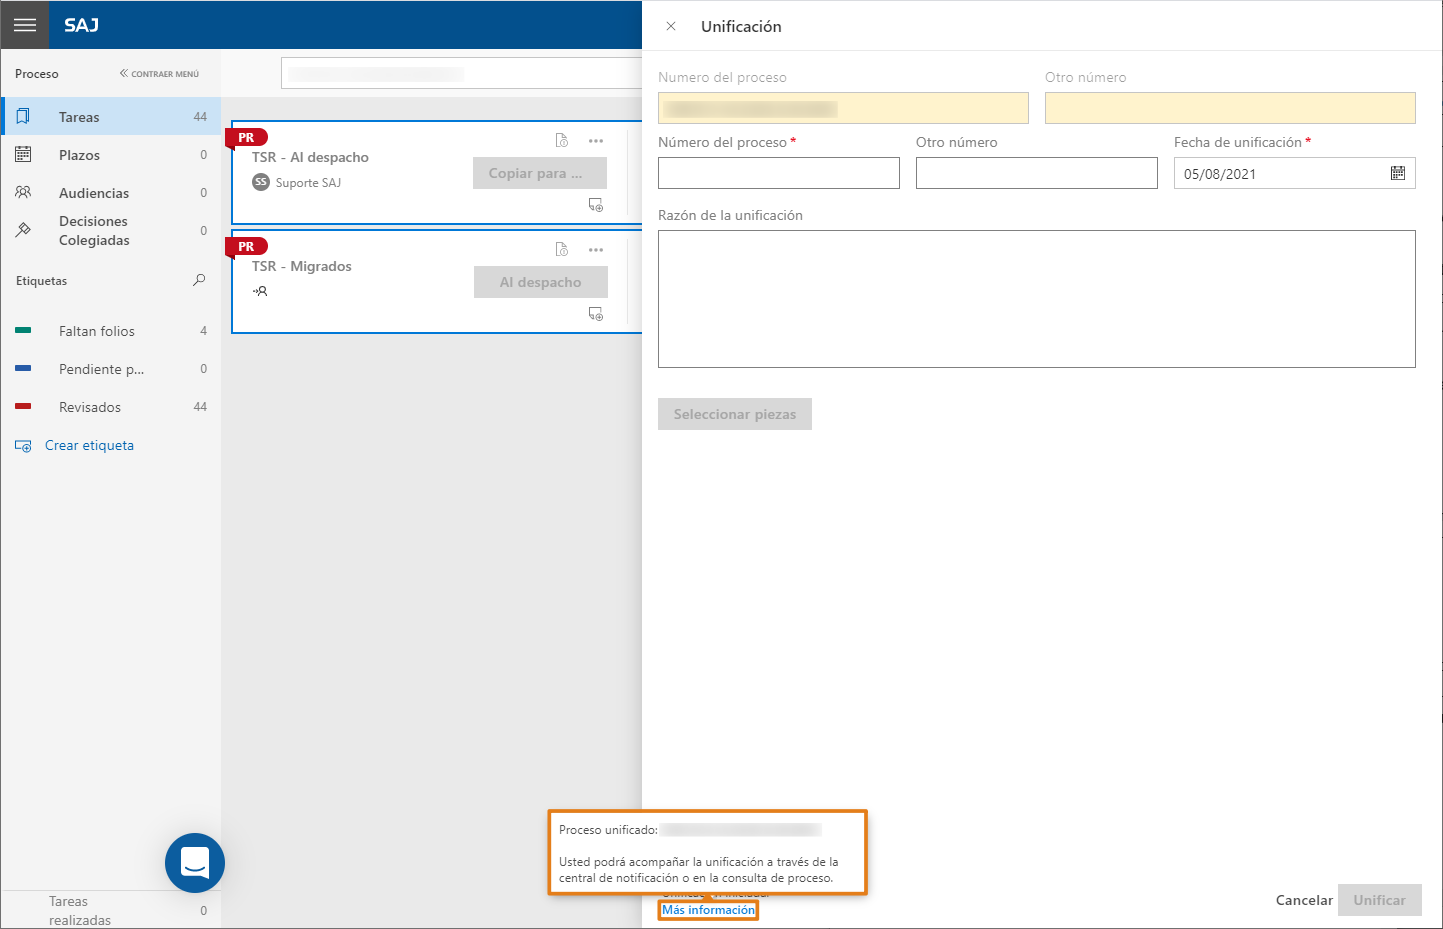Screen dimensions: 1443x929
Task: Select Revisados tag
Action: click(x=110, y=407)
